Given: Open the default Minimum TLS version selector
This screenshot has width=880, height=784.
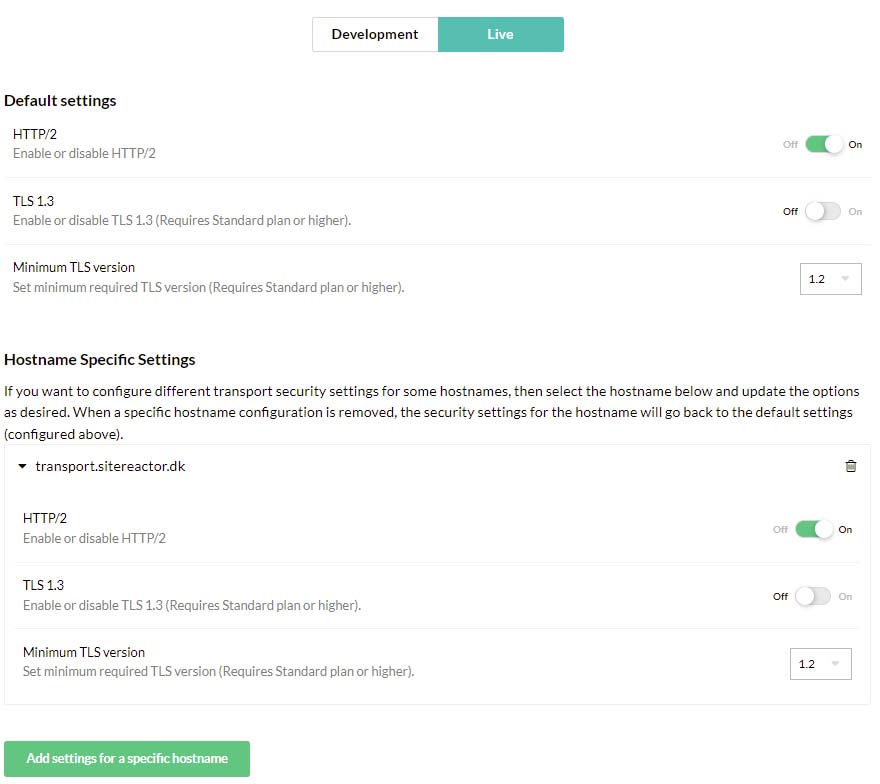Looking at the screenshot, I should pos(830,279).
